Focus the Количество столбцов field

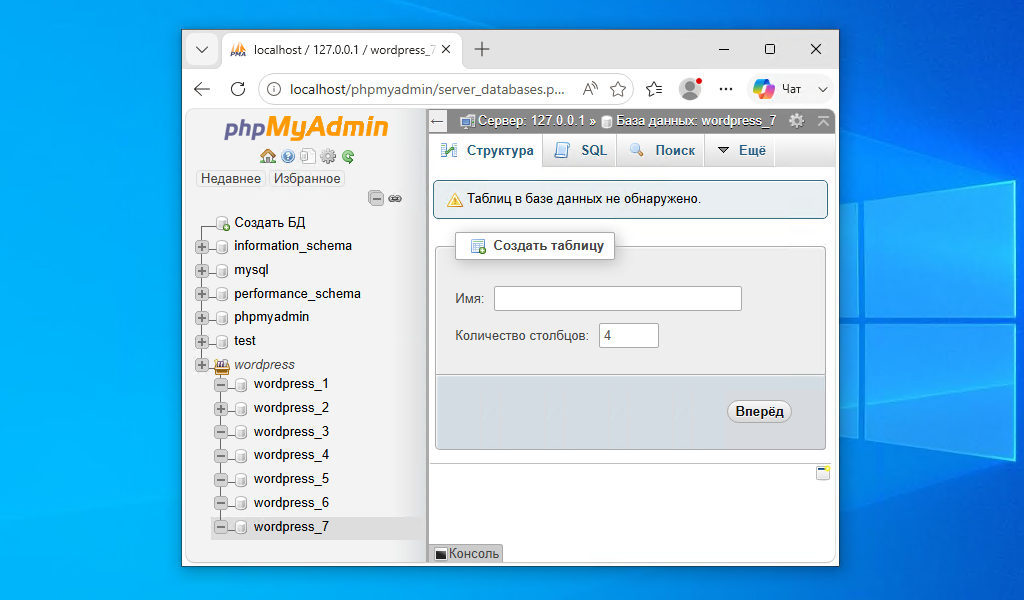click(x=628, y=336)
